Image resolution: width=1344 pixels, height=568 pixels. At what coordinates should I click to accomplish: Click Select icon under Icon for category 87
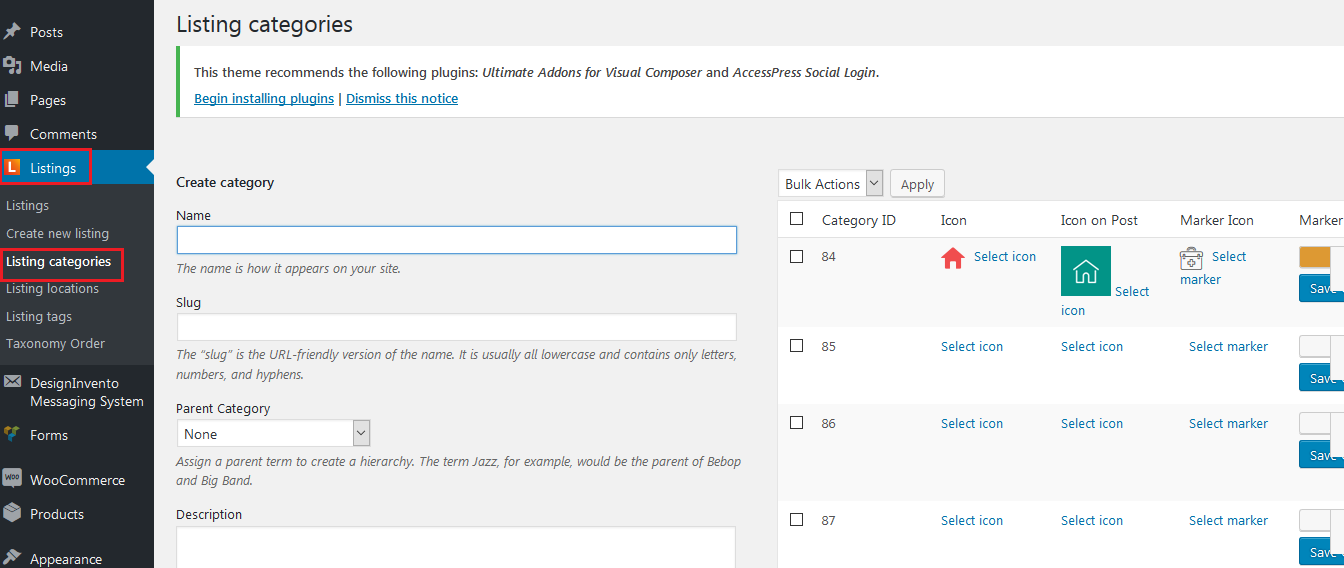pyautogui.click(x=972, y=520)
